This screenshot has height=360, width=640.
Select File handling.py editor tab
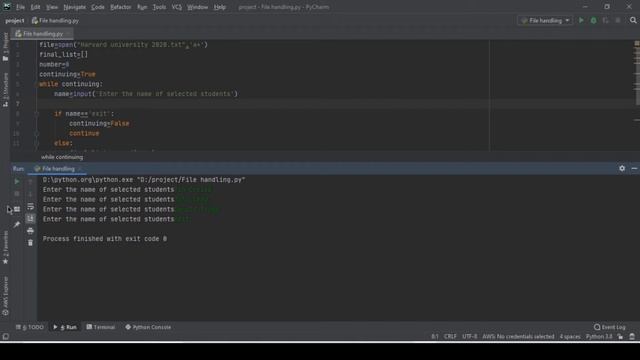[42, 34]
